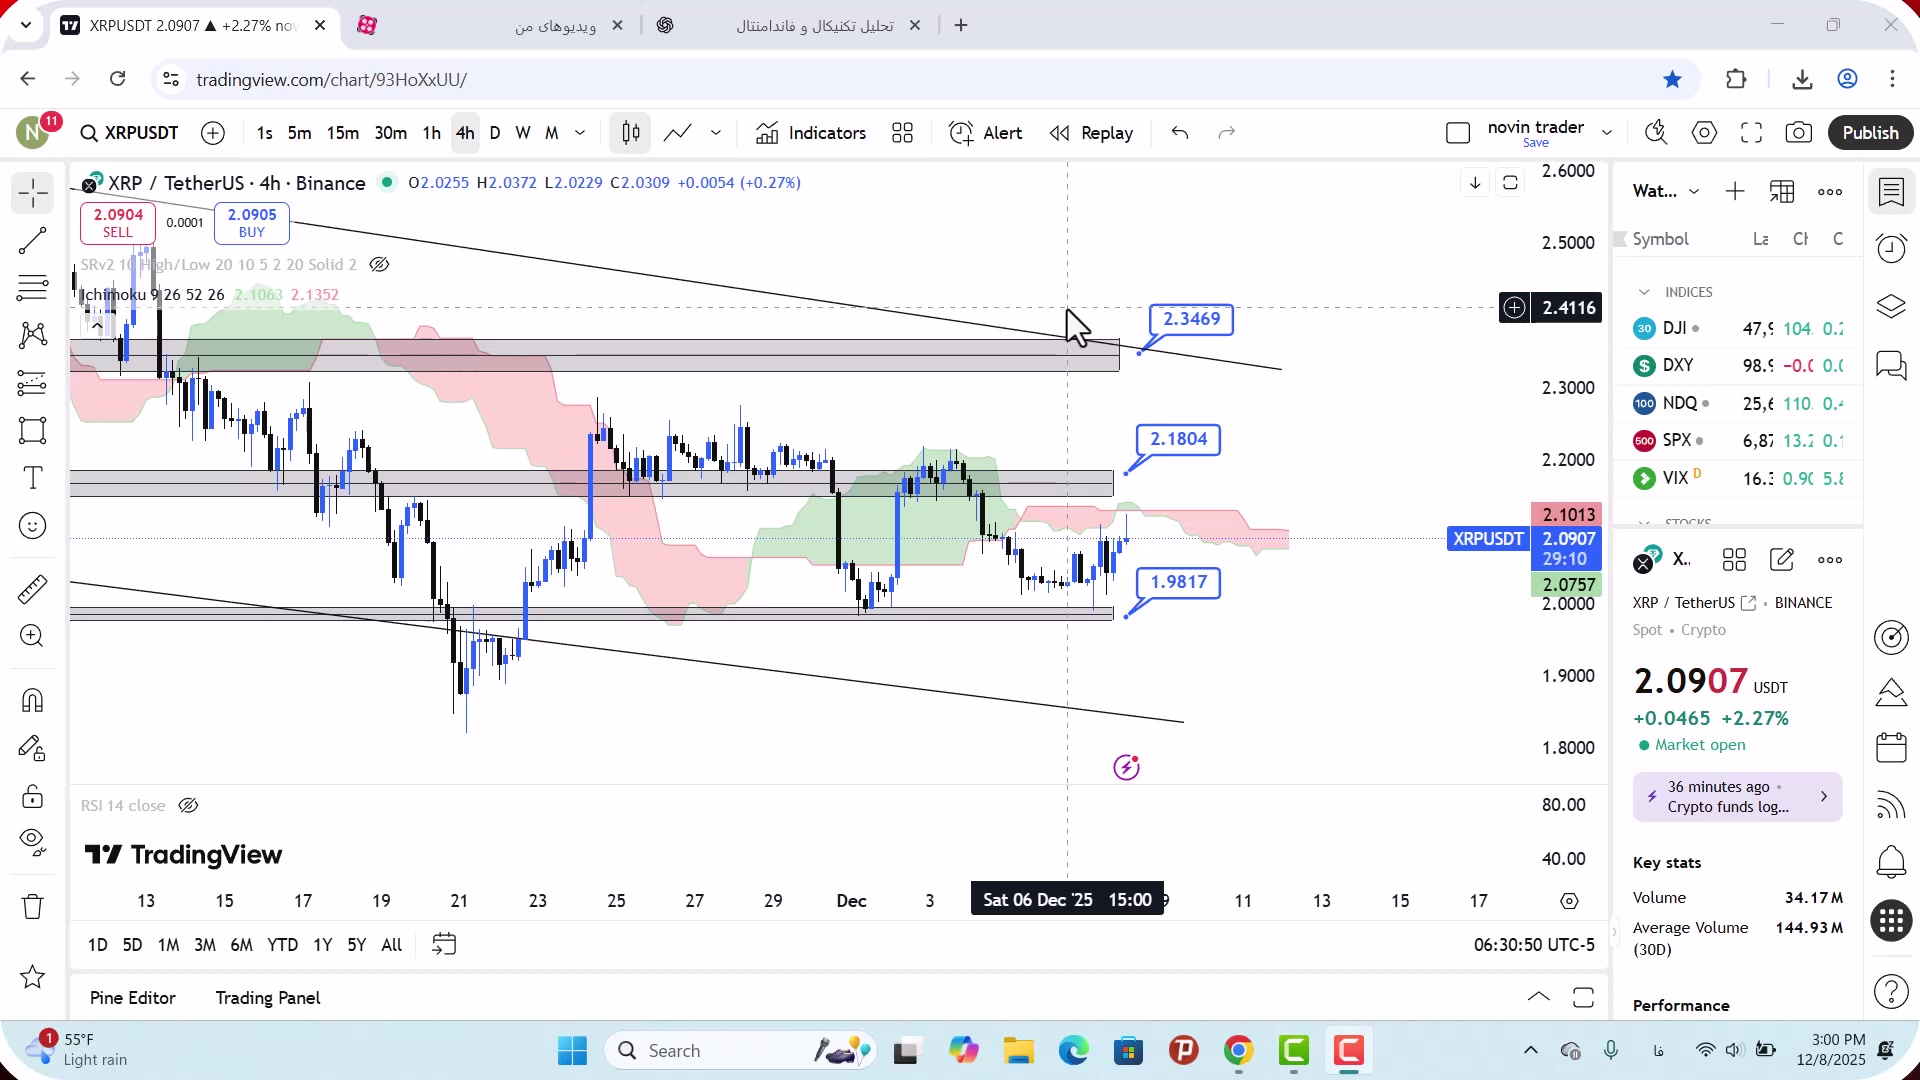Viewport: 1920px width, 1080px height.
Task: Select the crosshair cursor tool
Action: [x=32, y=193]
